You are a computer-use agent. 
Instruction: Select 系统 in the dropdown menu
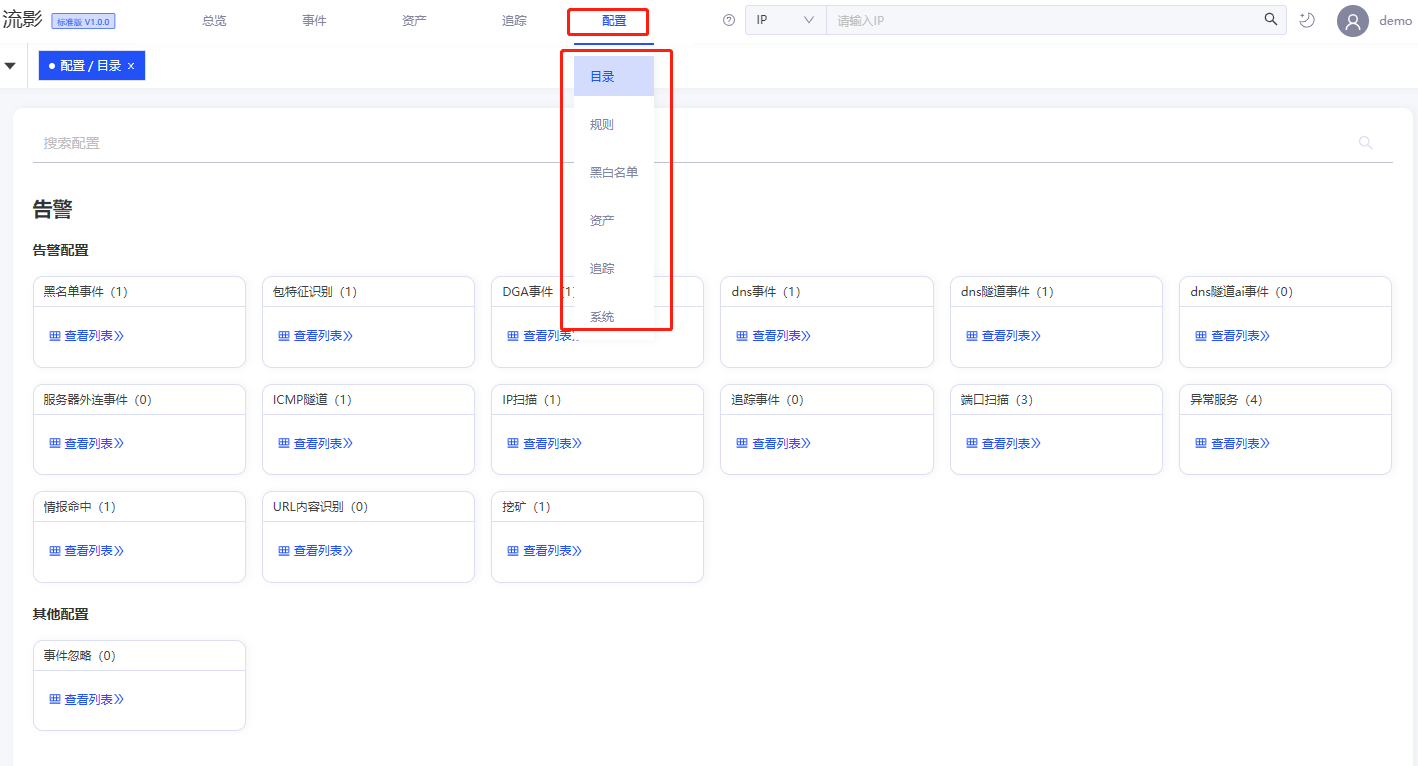614,316
